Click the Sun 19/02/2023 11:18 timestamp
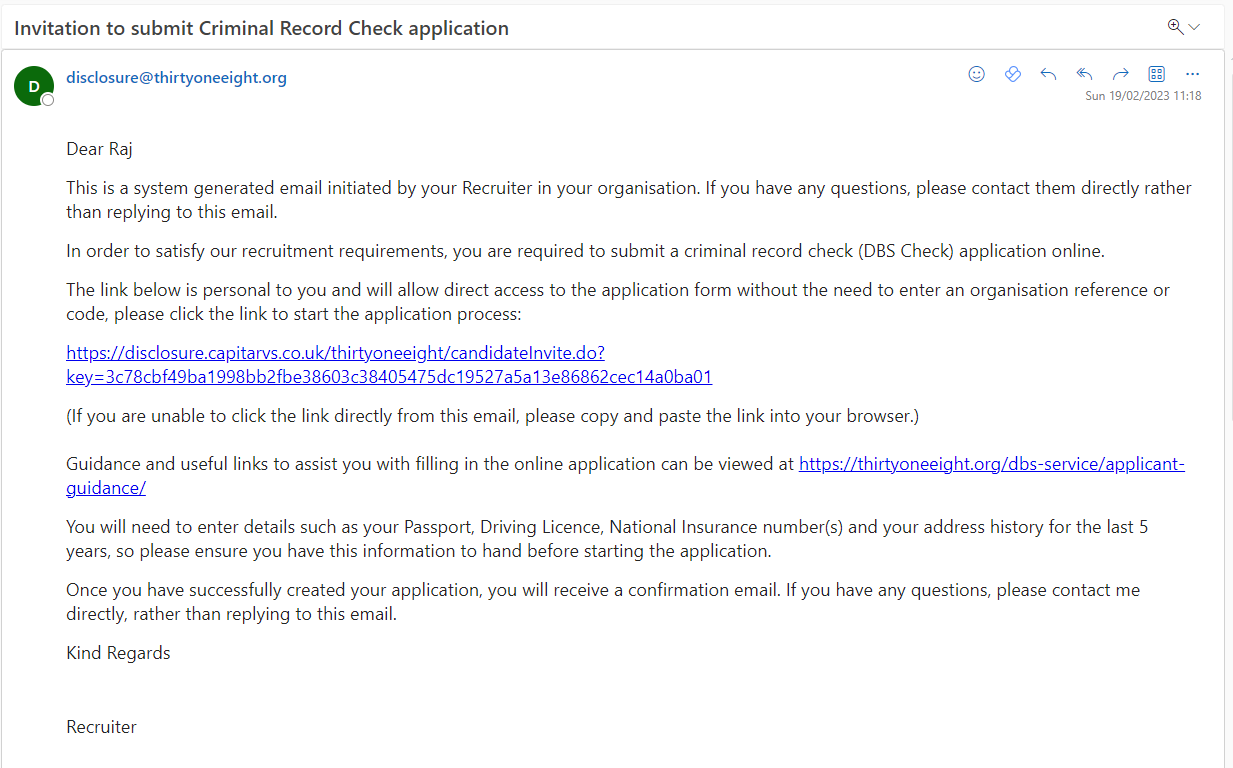 pos(1143,96)
